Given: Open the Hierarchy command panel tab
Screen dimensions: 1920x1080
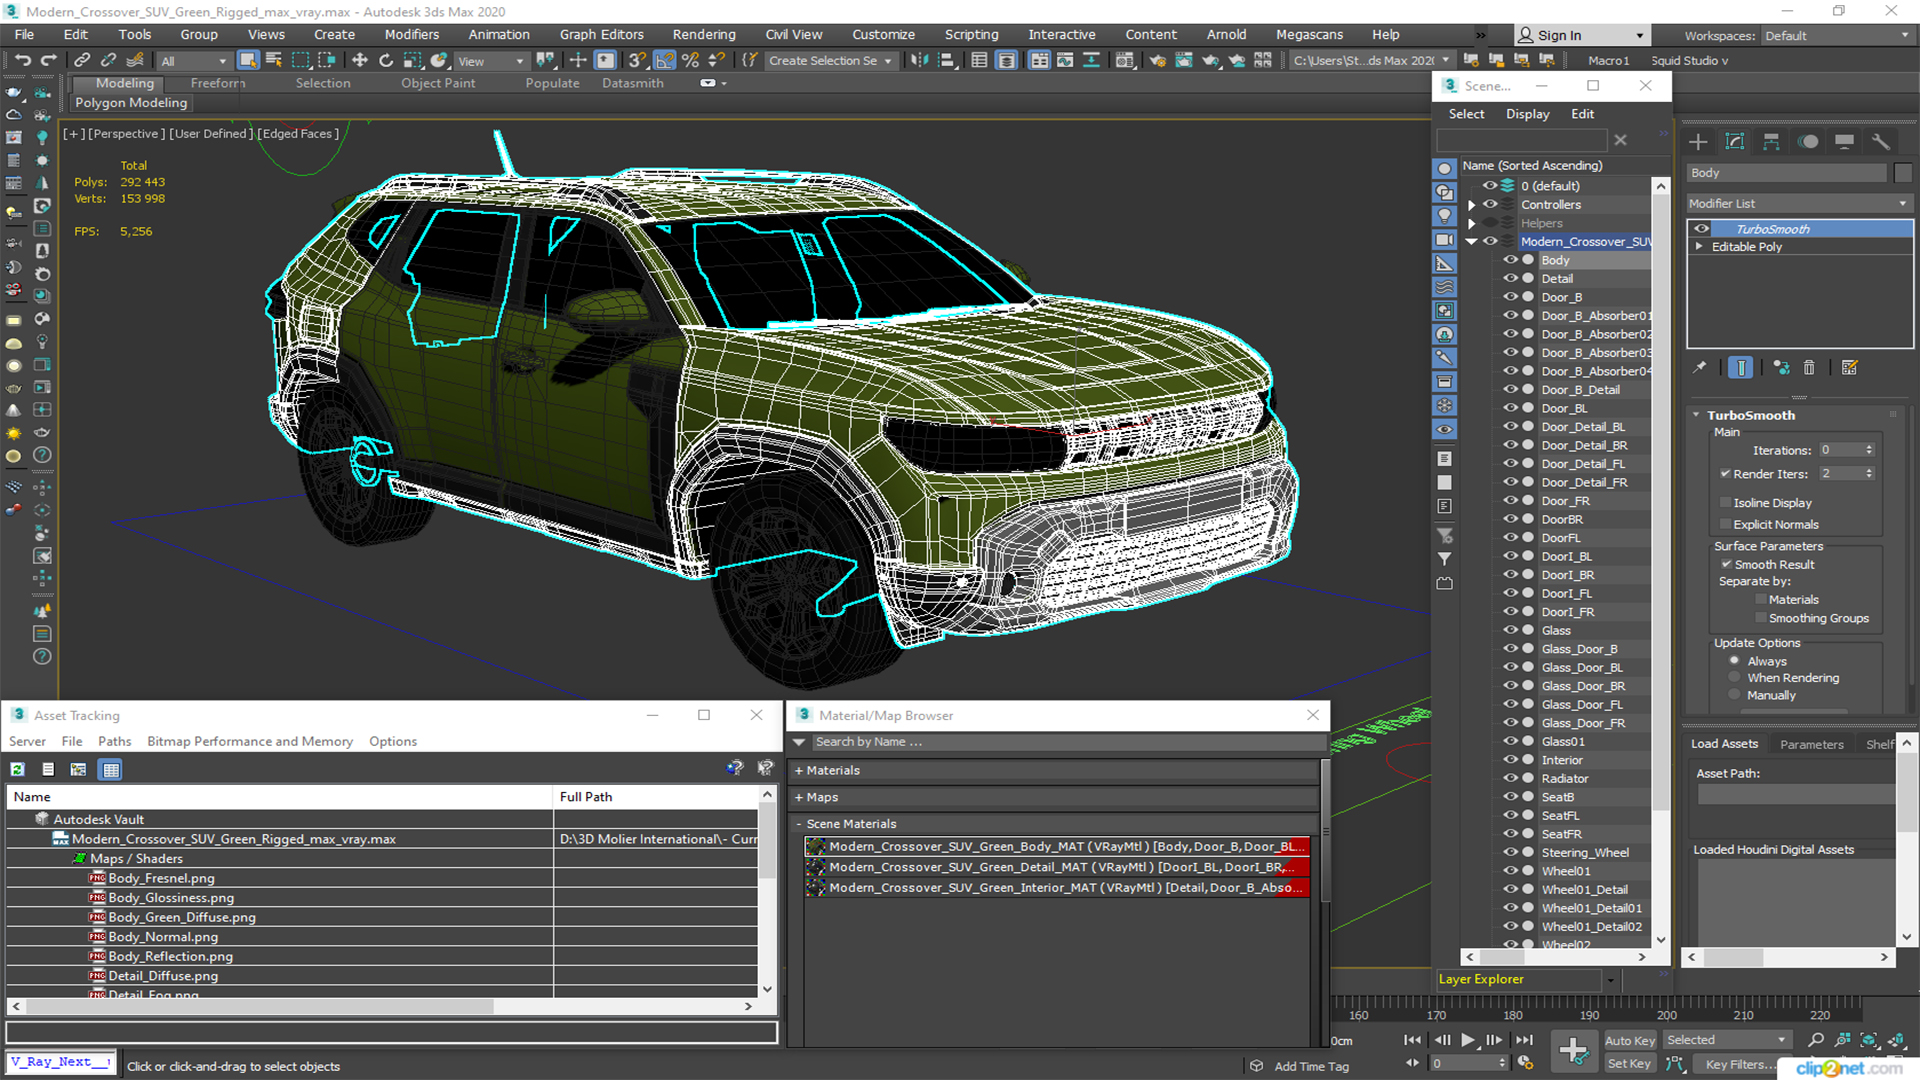Looking at the screenshot, I should 1771,141.
